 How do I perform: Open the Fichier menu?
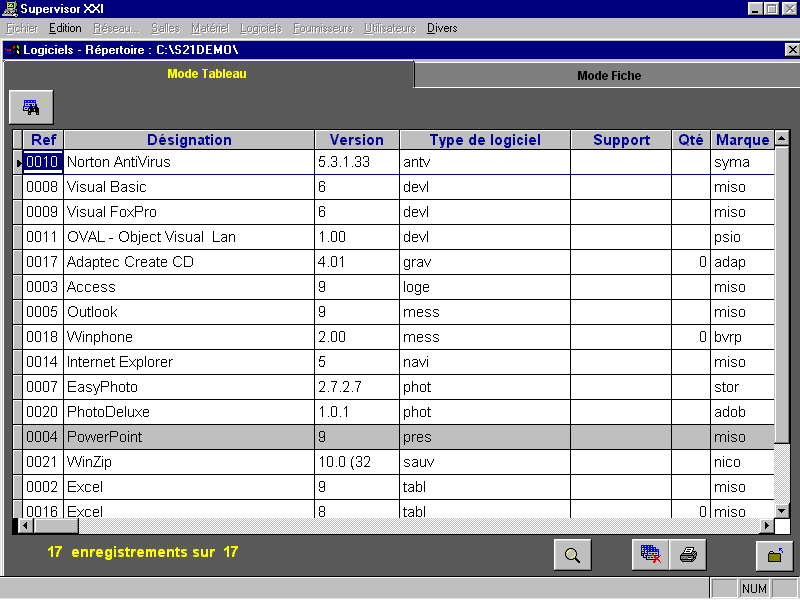click(x=22, y=29)
